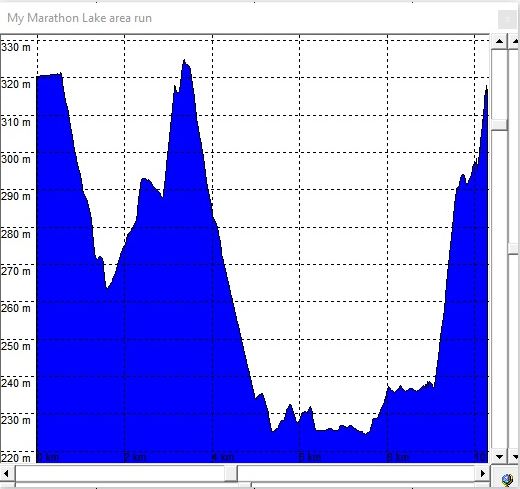Click the inner vertical scrollbar up arrow
The height and width of the screenshot is (489, 520).
pos(499,41)
